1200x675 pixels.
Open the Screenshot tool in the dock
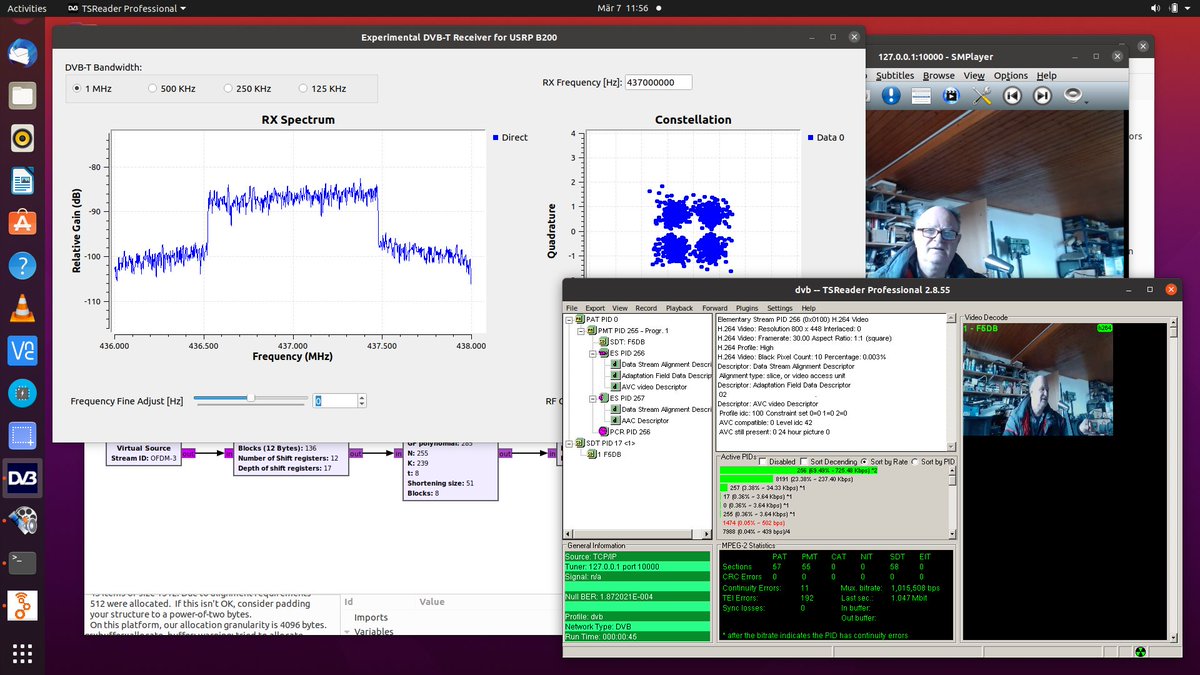click(x=22, y=436)
